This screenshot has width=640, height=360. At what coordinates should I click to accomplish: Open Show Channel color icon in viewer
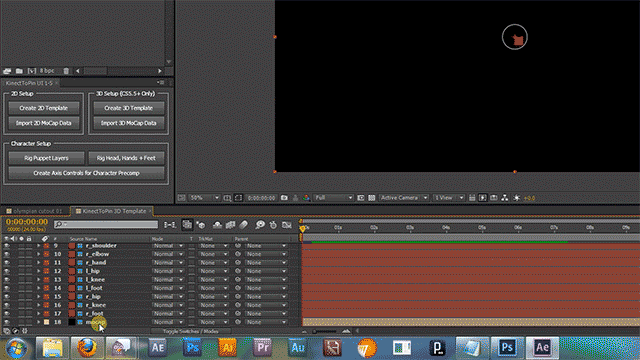[x=306, y=198]
